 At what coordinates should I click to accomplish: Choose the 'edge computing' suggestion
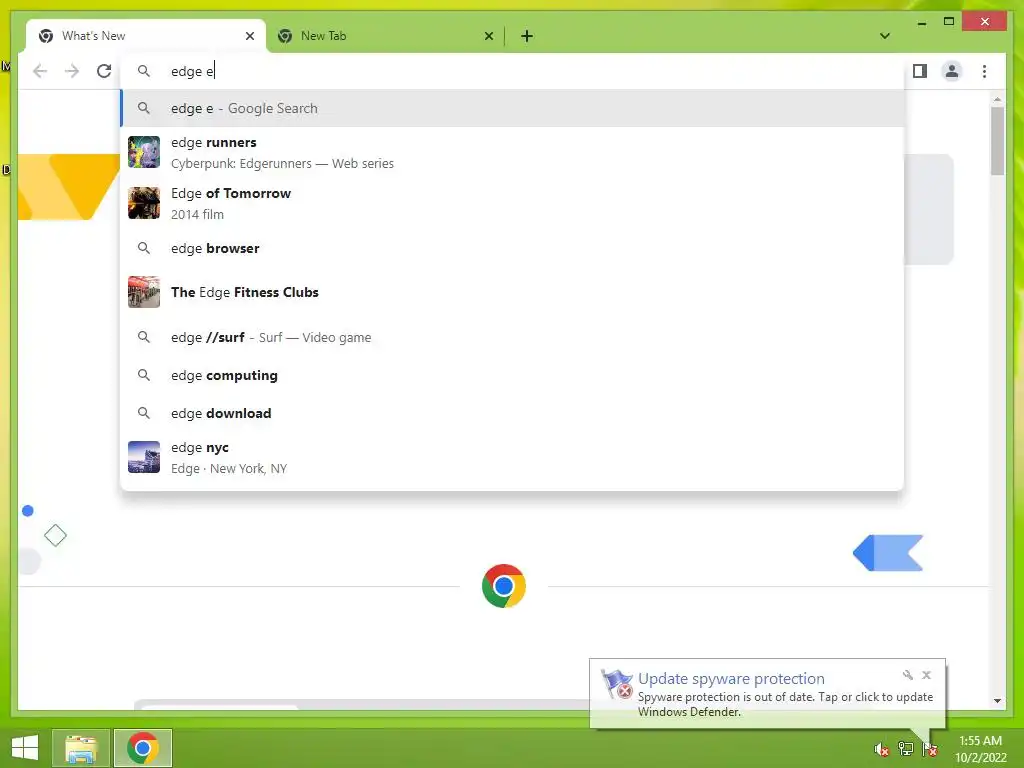[512, 375]
